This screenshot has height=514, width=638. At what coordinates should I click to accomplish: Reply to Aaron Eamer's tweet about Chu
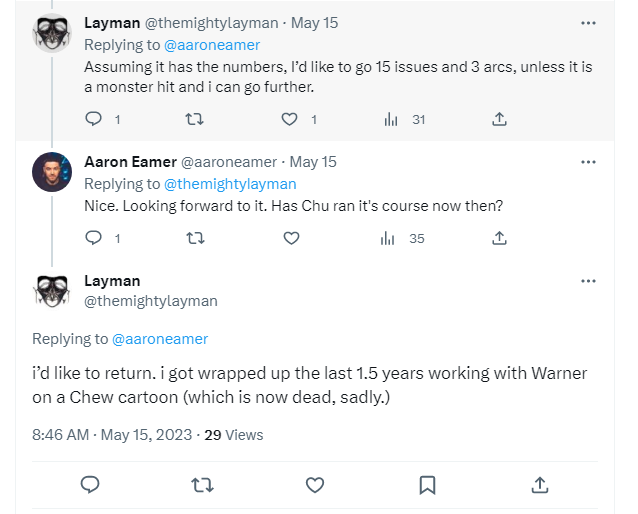pos(94,238)
